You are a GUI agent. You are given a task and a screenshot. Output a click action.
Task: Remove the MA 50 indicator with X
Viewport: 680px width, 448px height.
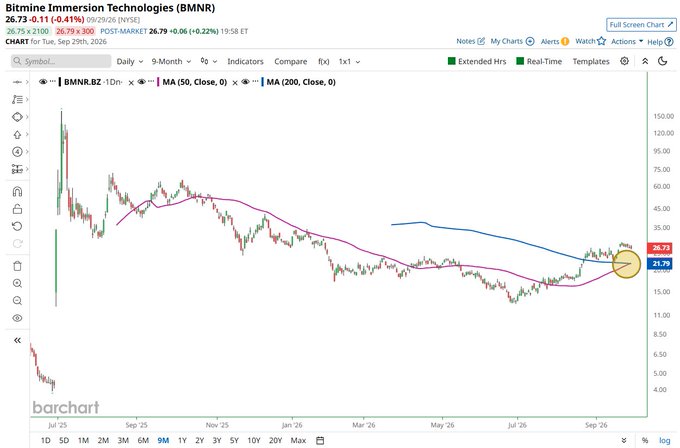point(235,83)
